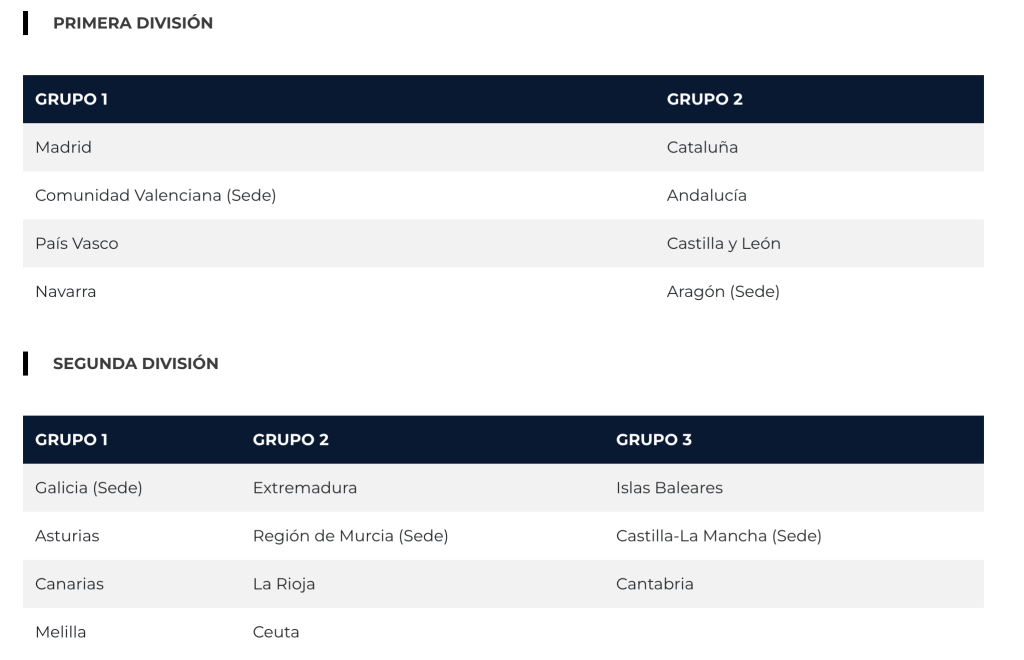
Task: Select Islas Baleares entry
Action: point(669,488)
